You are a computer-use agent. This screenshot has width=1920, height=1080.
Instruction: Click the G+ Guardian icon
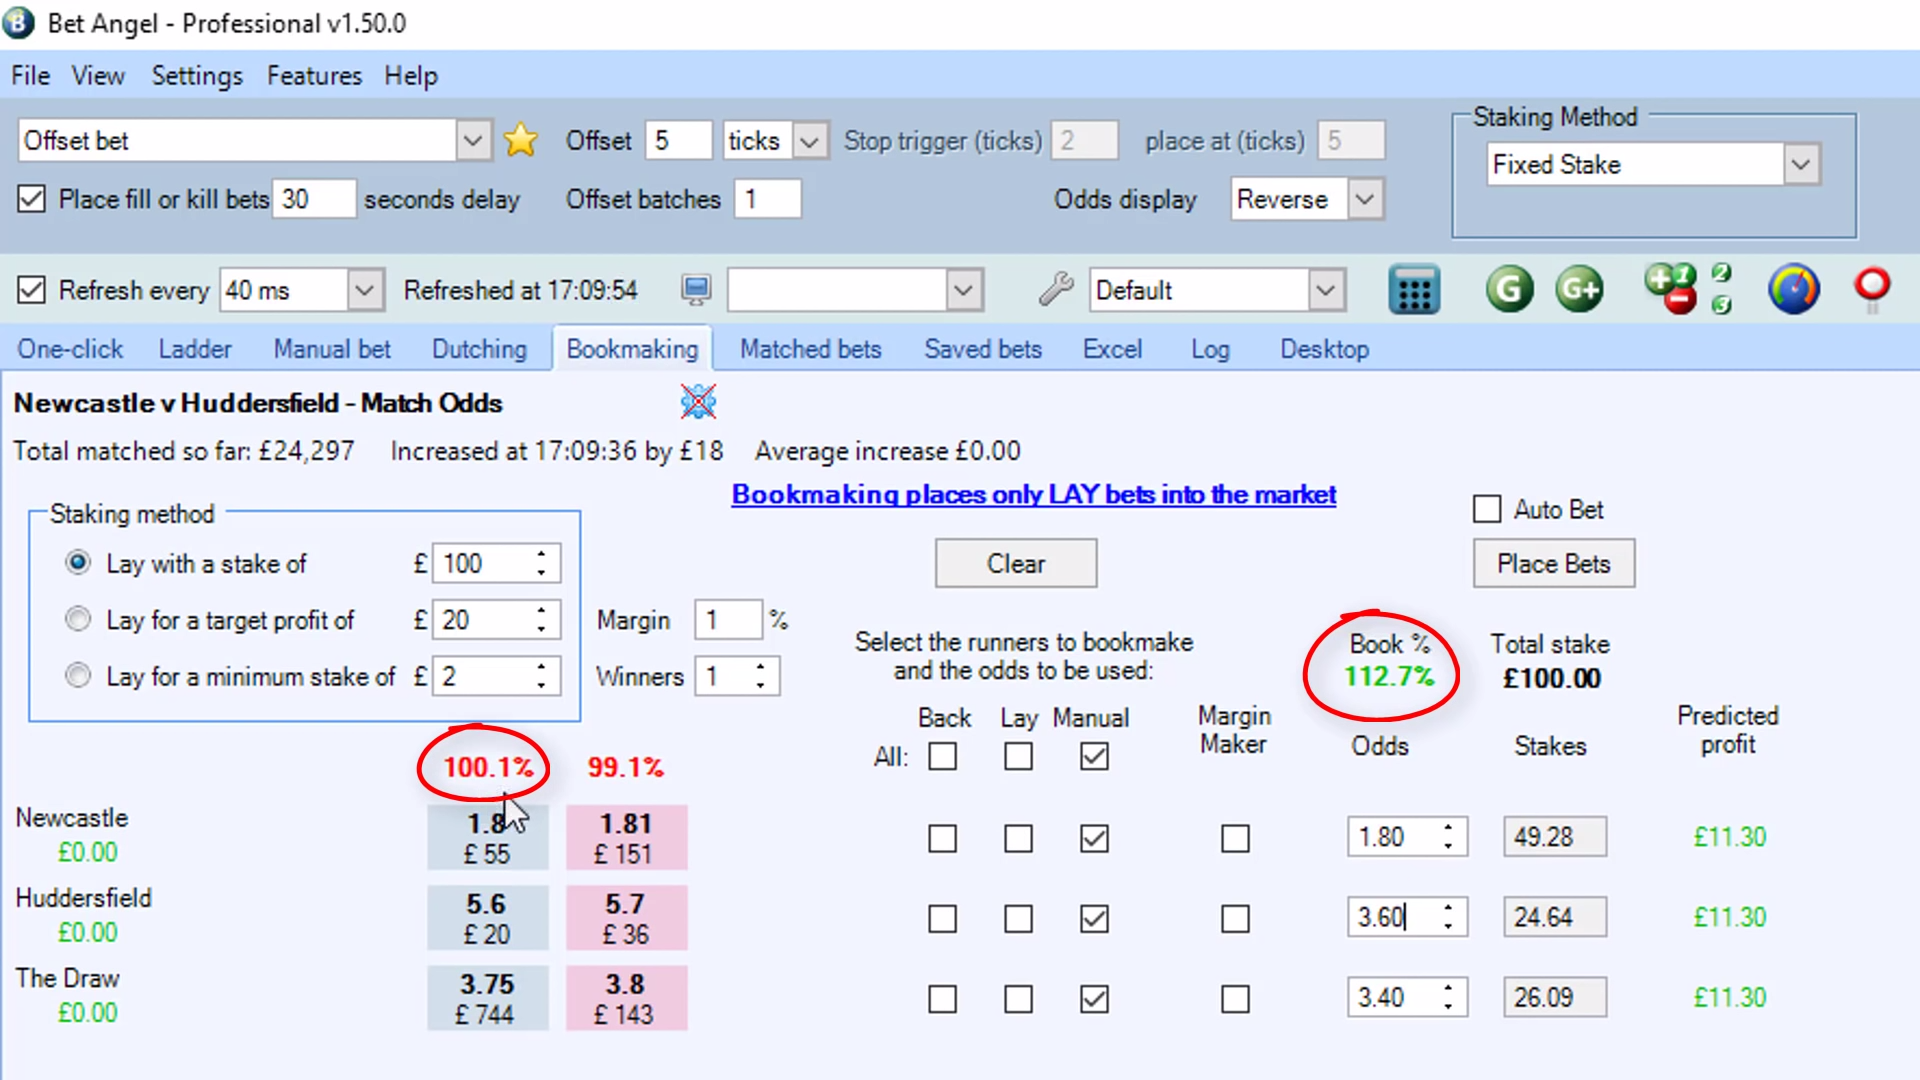coord(1579,289)
